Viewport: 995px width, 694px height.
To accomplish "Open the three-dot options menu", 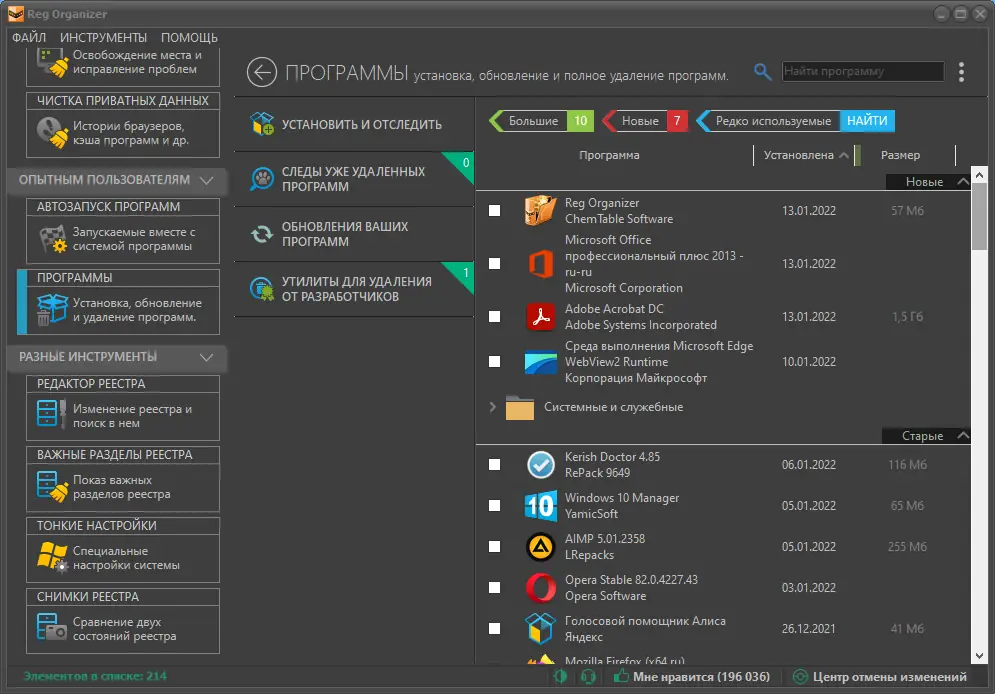I will (x=961, y=72).
